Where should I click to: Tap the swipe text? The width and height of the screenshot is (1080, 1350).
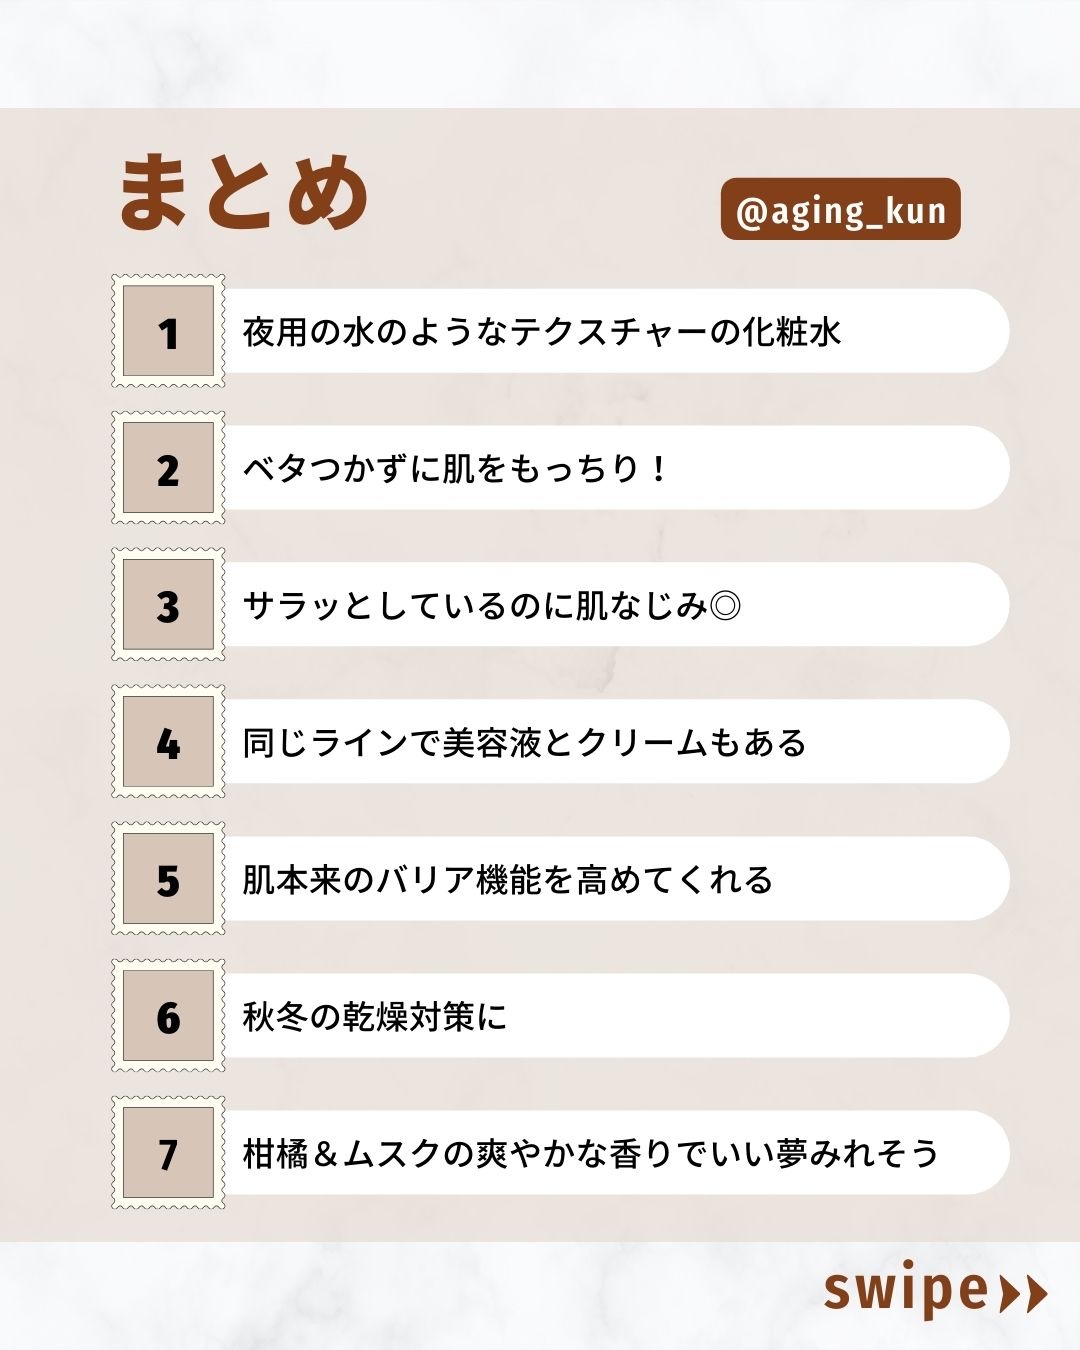[x=905, y=1291]
